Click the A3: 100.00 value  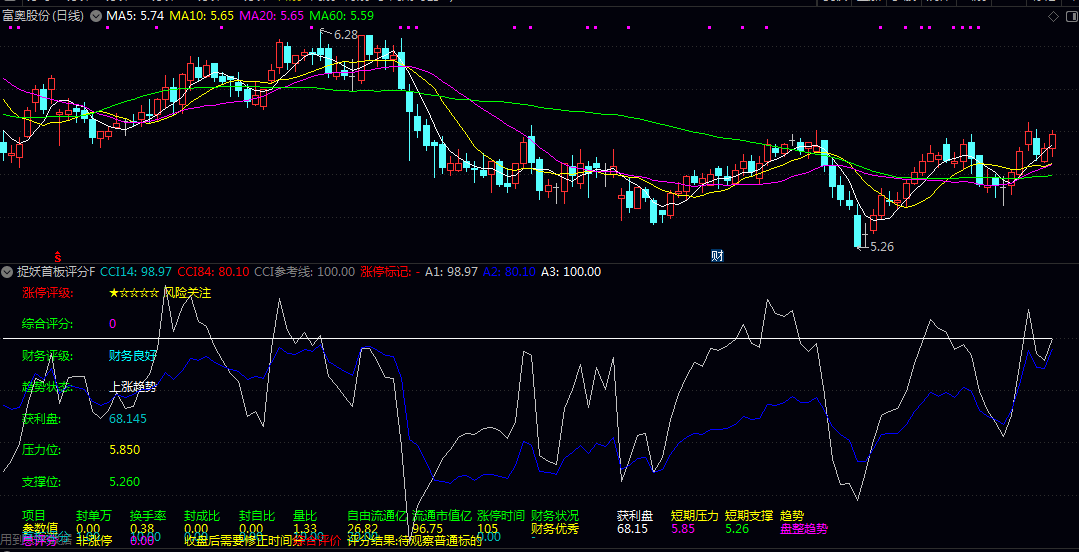click(570, 272)
